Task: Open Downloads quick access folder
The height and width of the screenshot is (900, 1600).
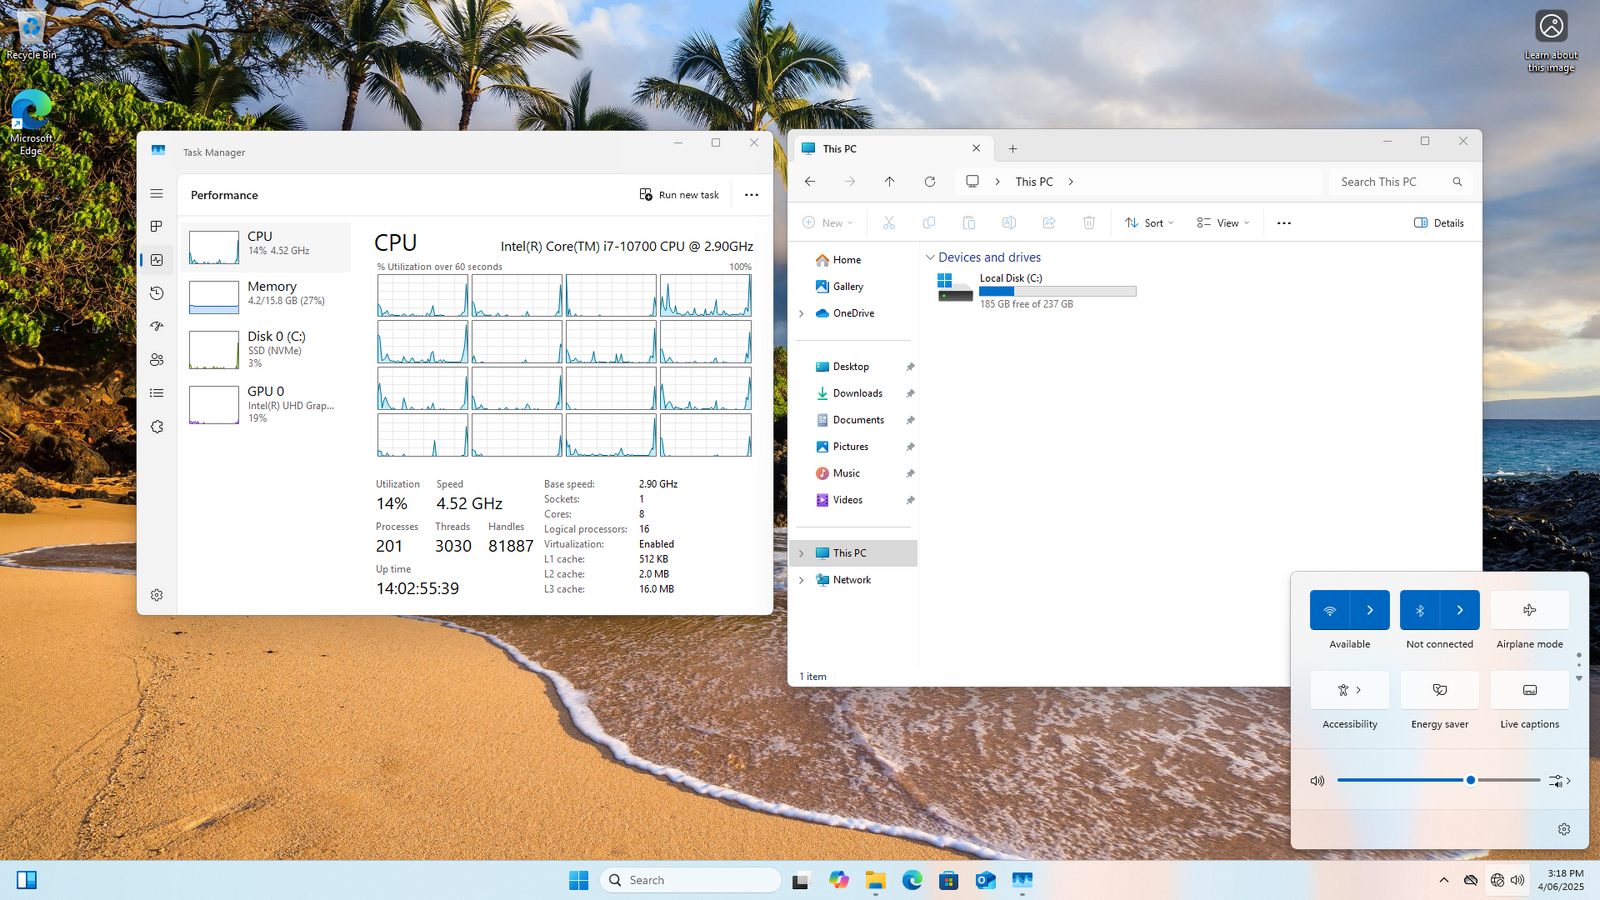Action: [856, 394]
